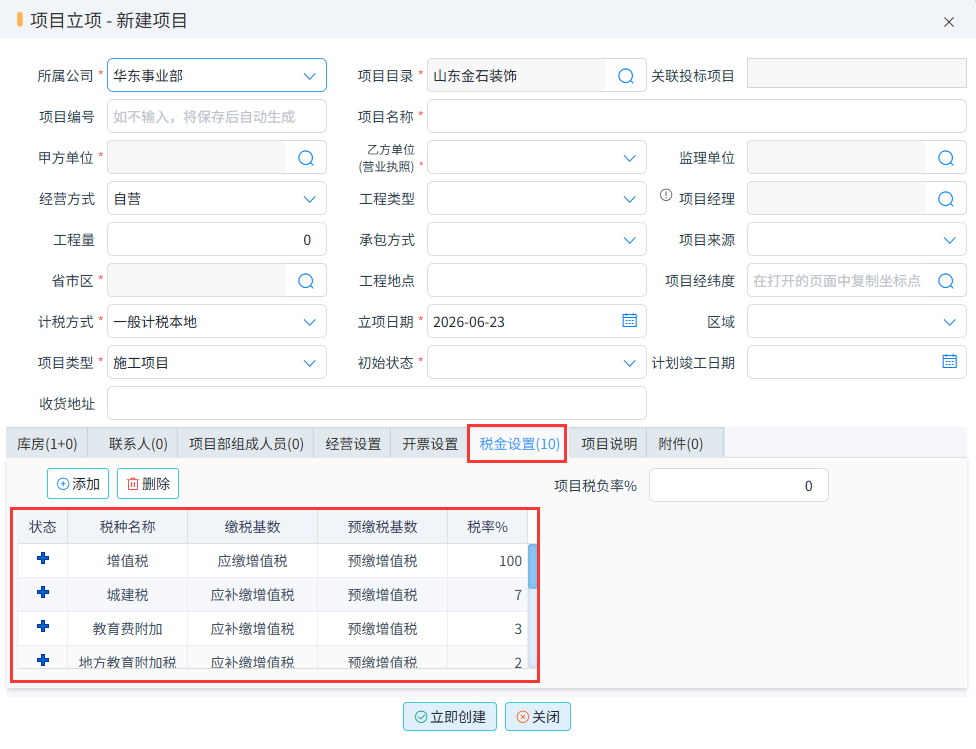
Task: Expand the 所属公司 dropdown
Action: pyautogui.click(x=309, y=76)
